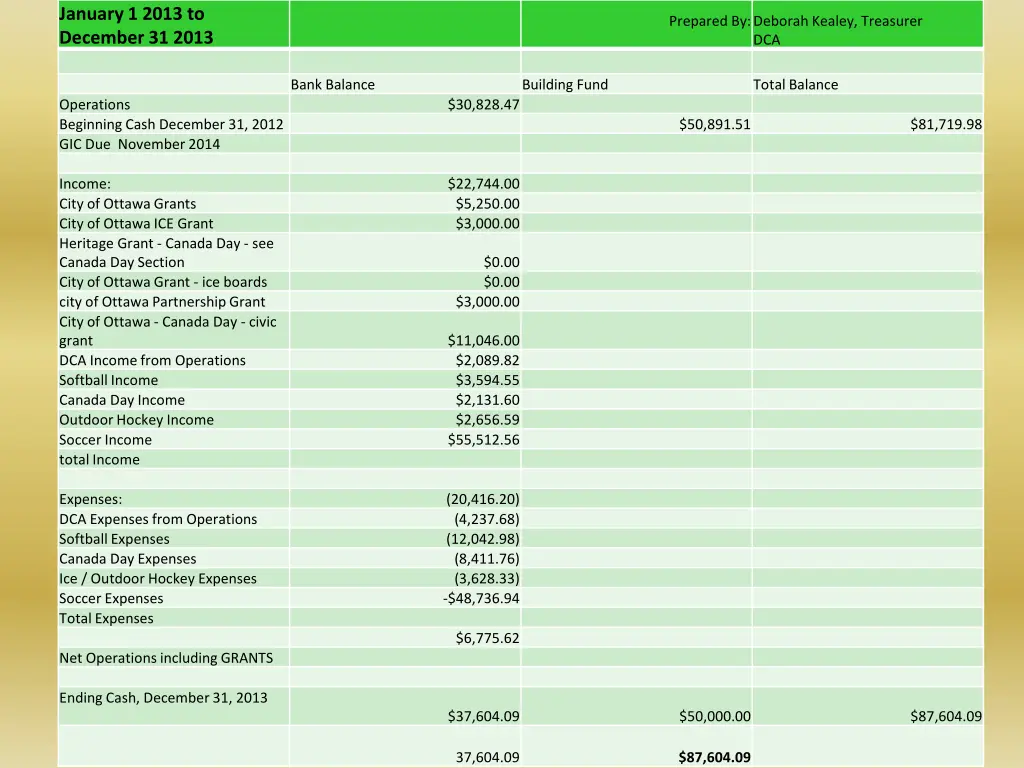
Task: Click the 'Soccer Income' label
Action: click(x=105, y=440)
